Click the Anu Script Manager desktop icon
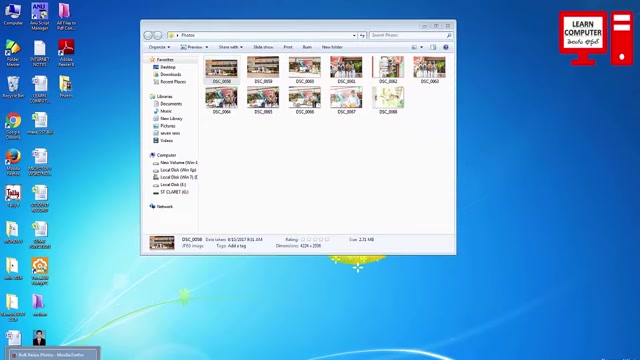 tap(40, 16)
